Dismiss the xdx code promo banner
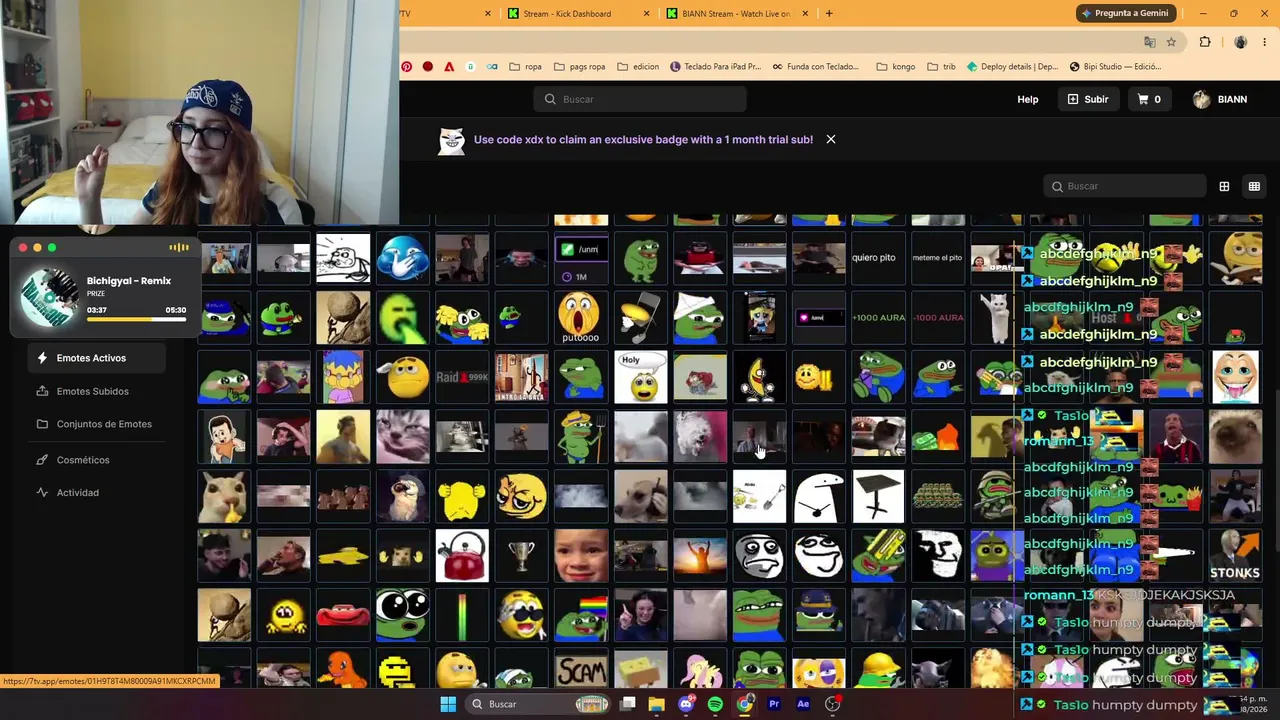The height and width of the screenshot is (720, 1280). click(831, 139)
